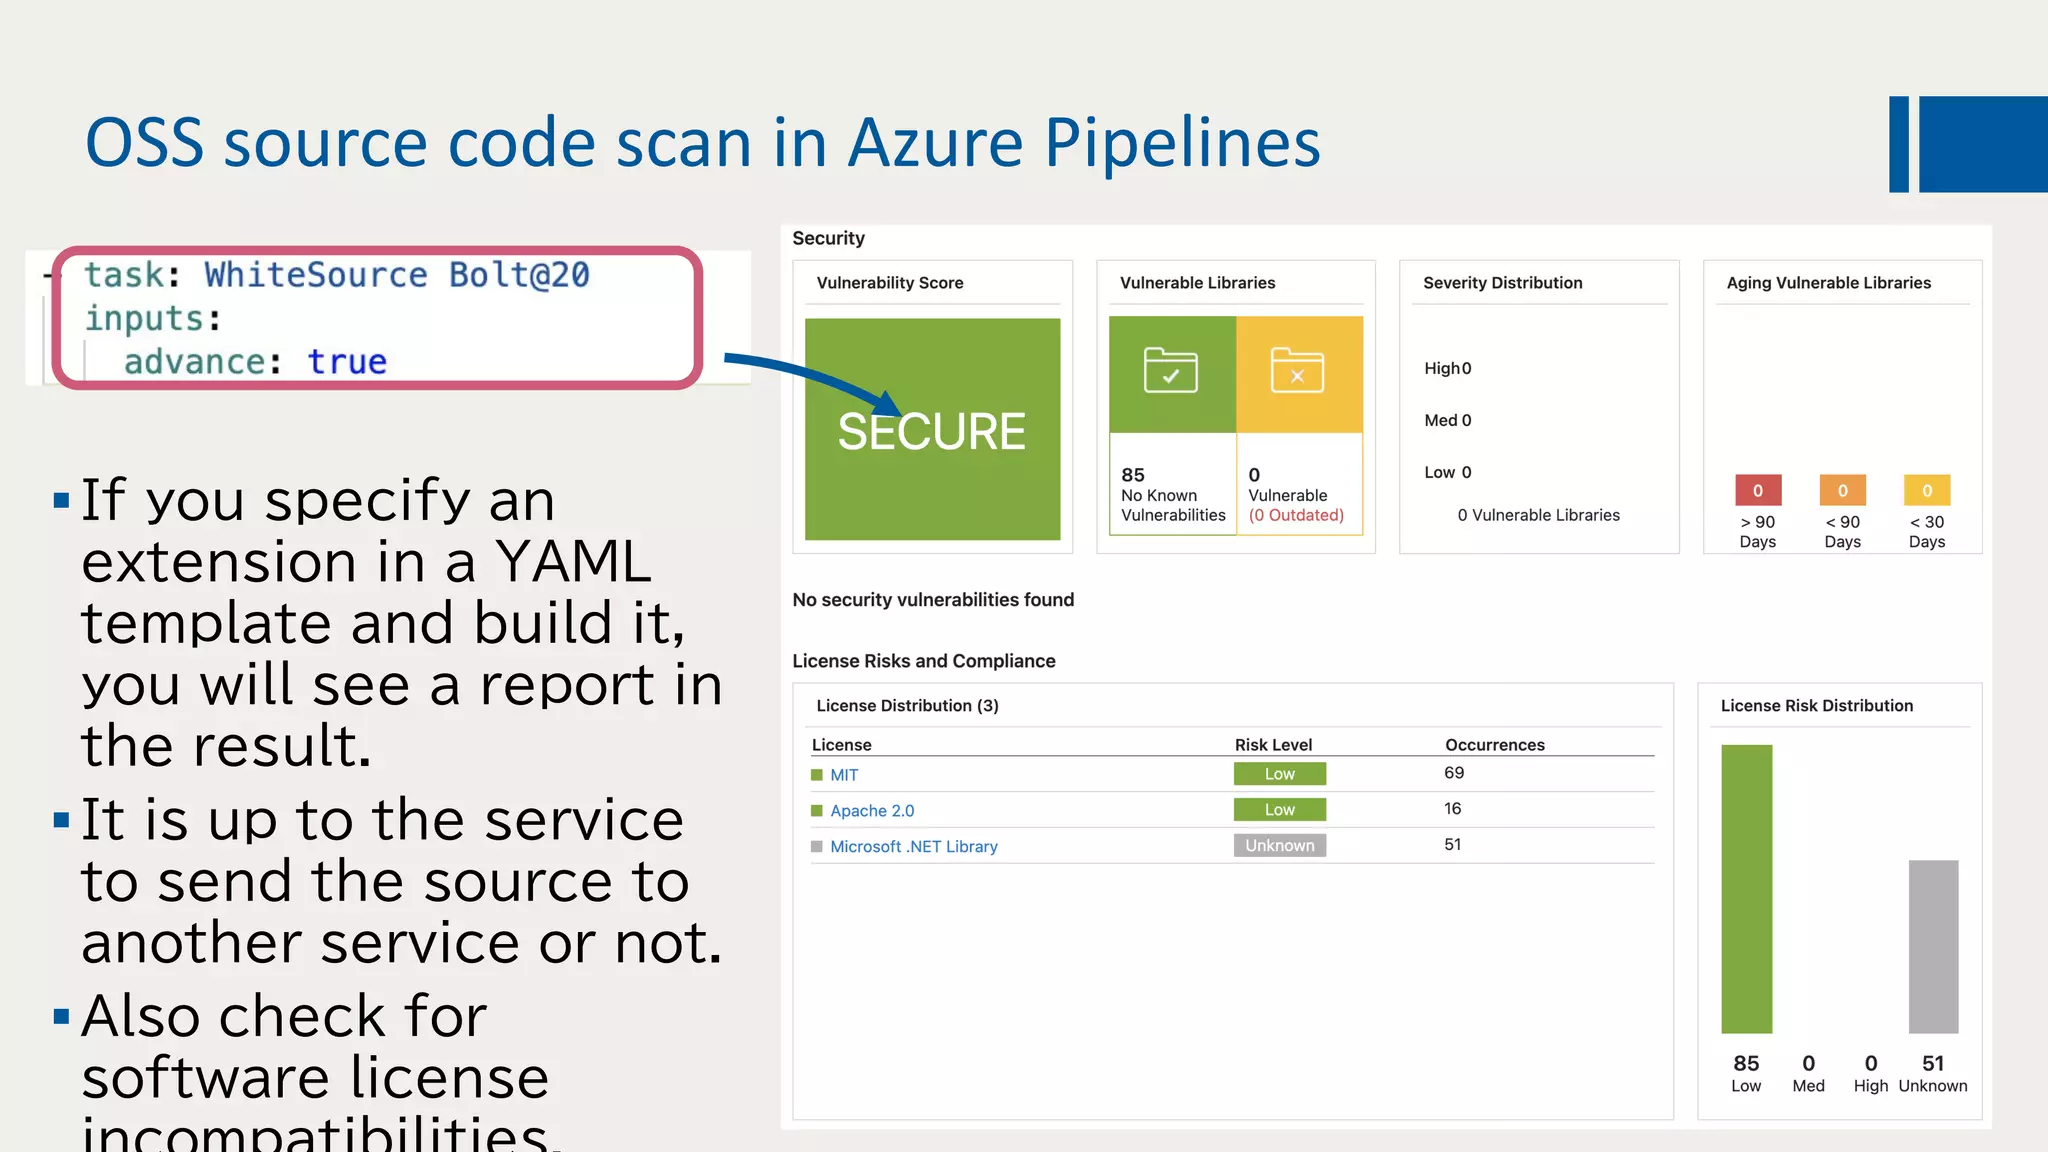Image resolution: width=2048 pixels, height=1152 pixels.
Task: Click the '0 High' chart label
Action: pos(1871,1073)
